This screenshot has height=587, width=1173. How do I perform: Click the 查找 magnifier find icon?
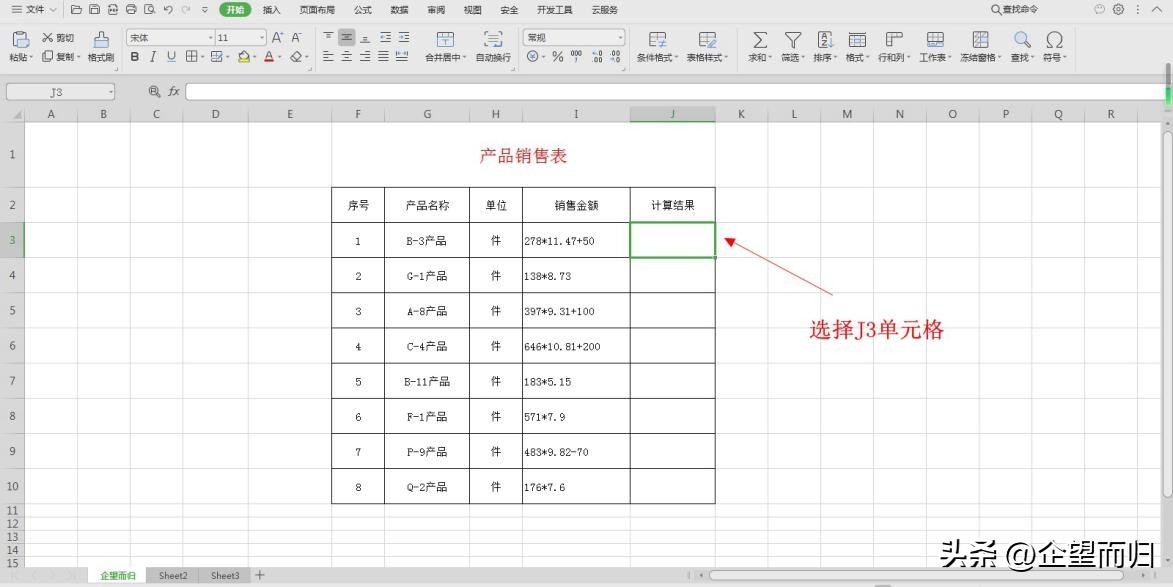pyautogui.click(x=1022, y=40)
